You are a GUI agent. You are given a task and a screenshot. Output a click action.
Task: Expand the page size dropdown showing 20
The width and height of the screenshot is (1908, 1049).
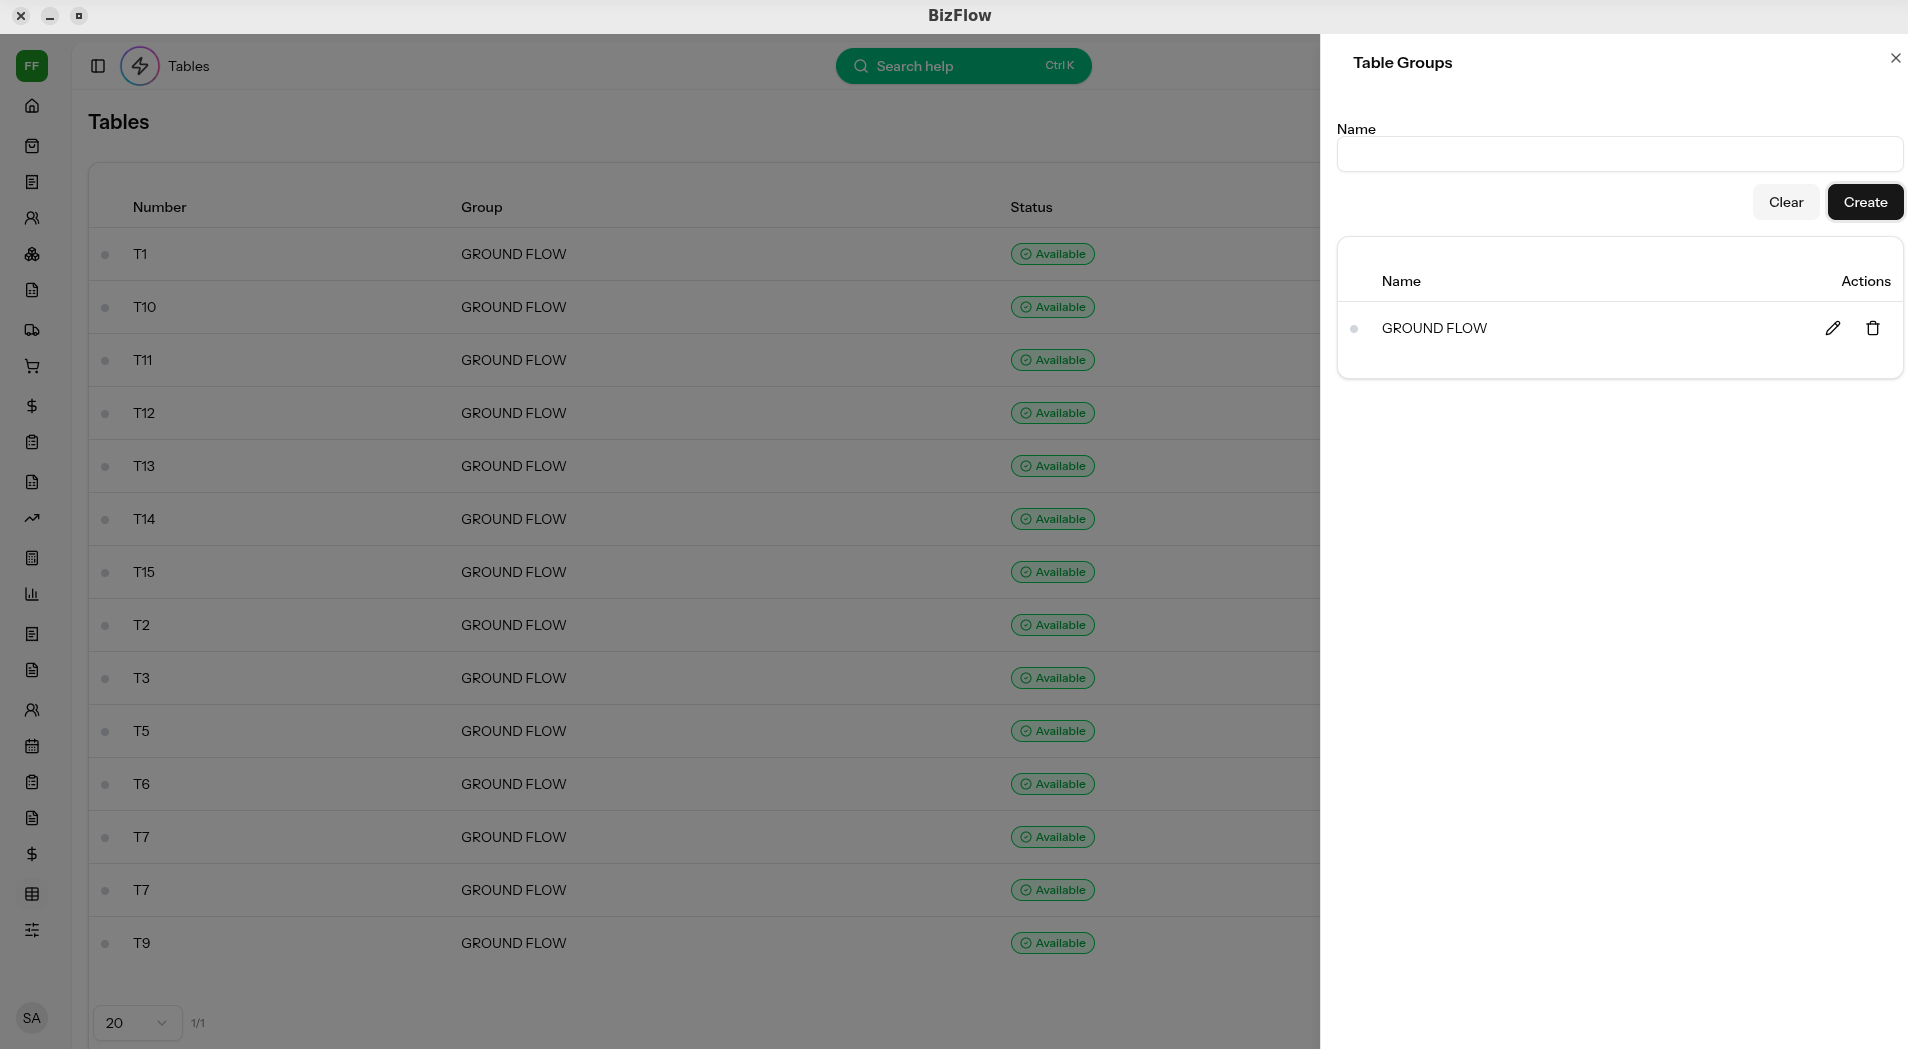137,1023
